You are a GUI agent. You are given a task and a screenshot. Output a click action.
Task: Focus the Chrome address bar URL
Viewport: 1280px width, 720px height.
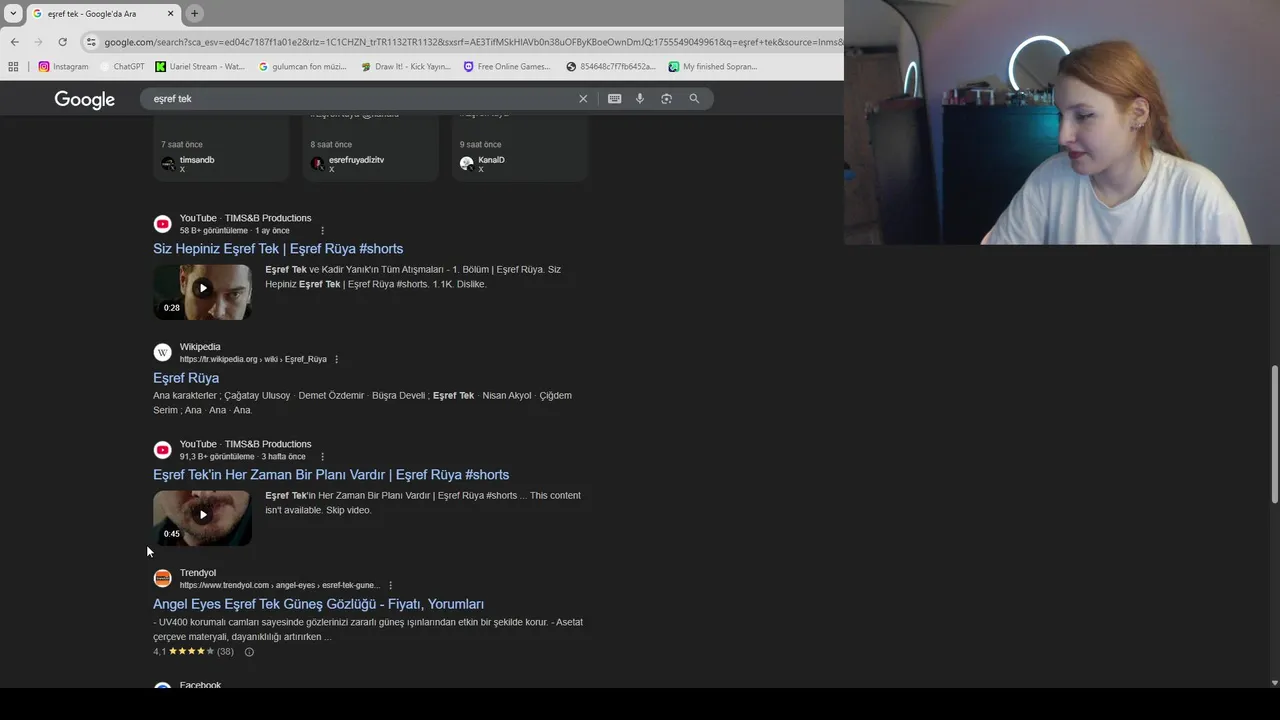[472, 42]
